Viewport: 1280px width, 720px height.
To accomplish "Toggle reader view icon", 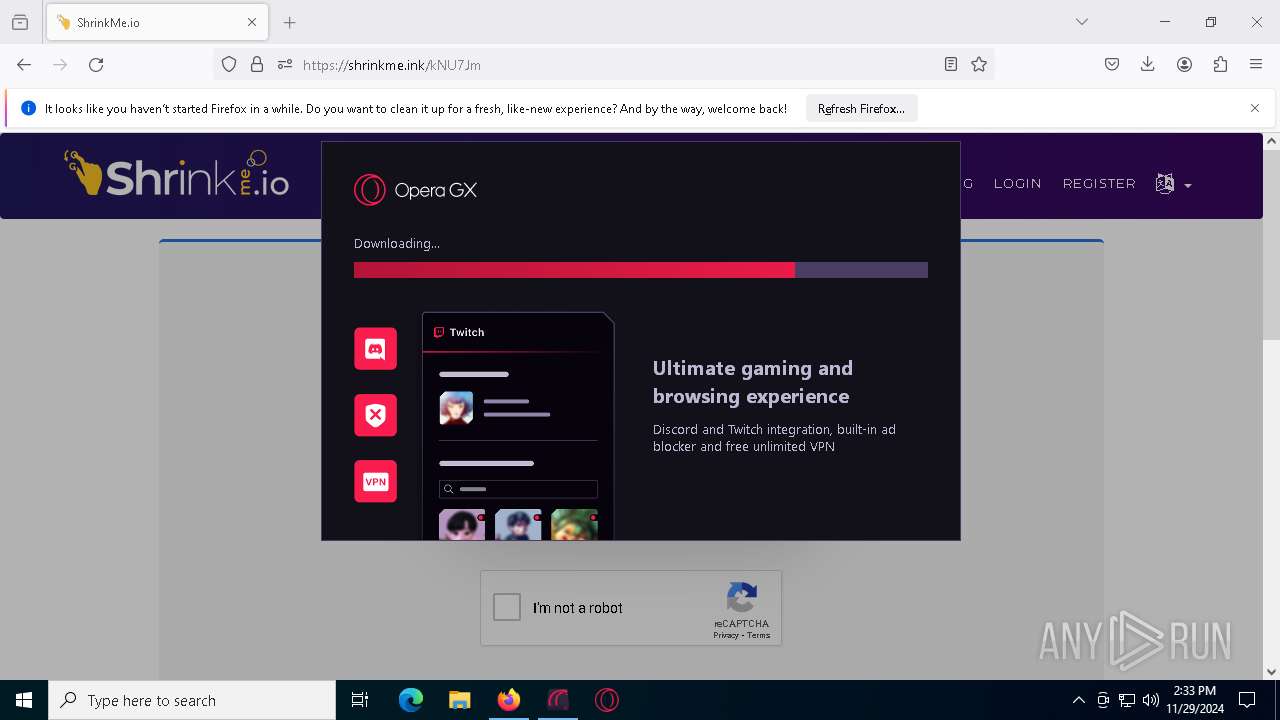I will [951, 64].
